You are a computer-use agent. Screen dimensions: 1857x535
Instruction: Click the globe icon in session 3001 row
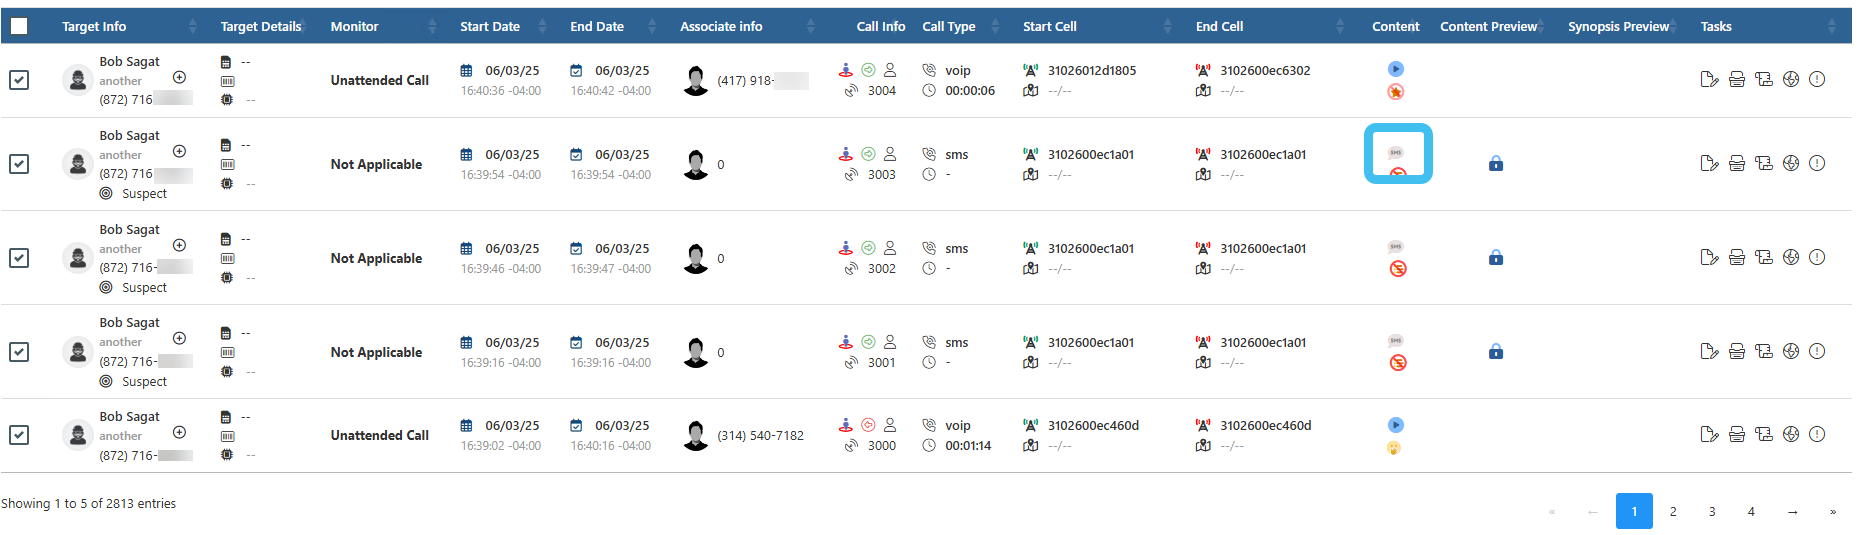(1791, 351)
